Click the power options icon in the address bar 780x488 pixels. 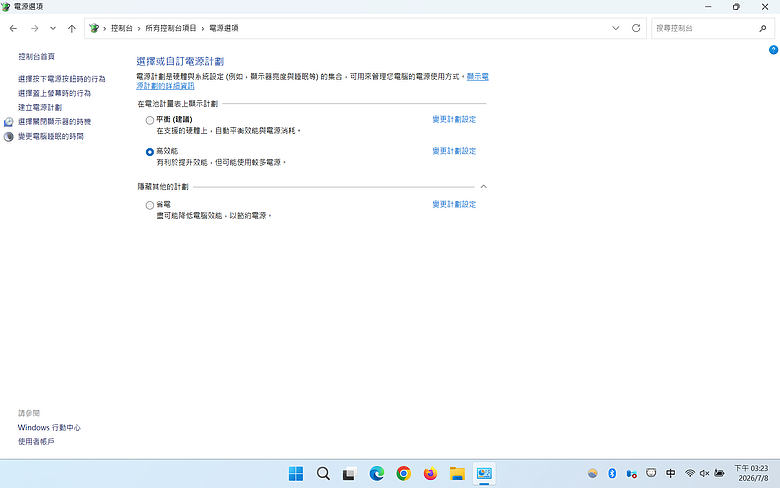94,28
